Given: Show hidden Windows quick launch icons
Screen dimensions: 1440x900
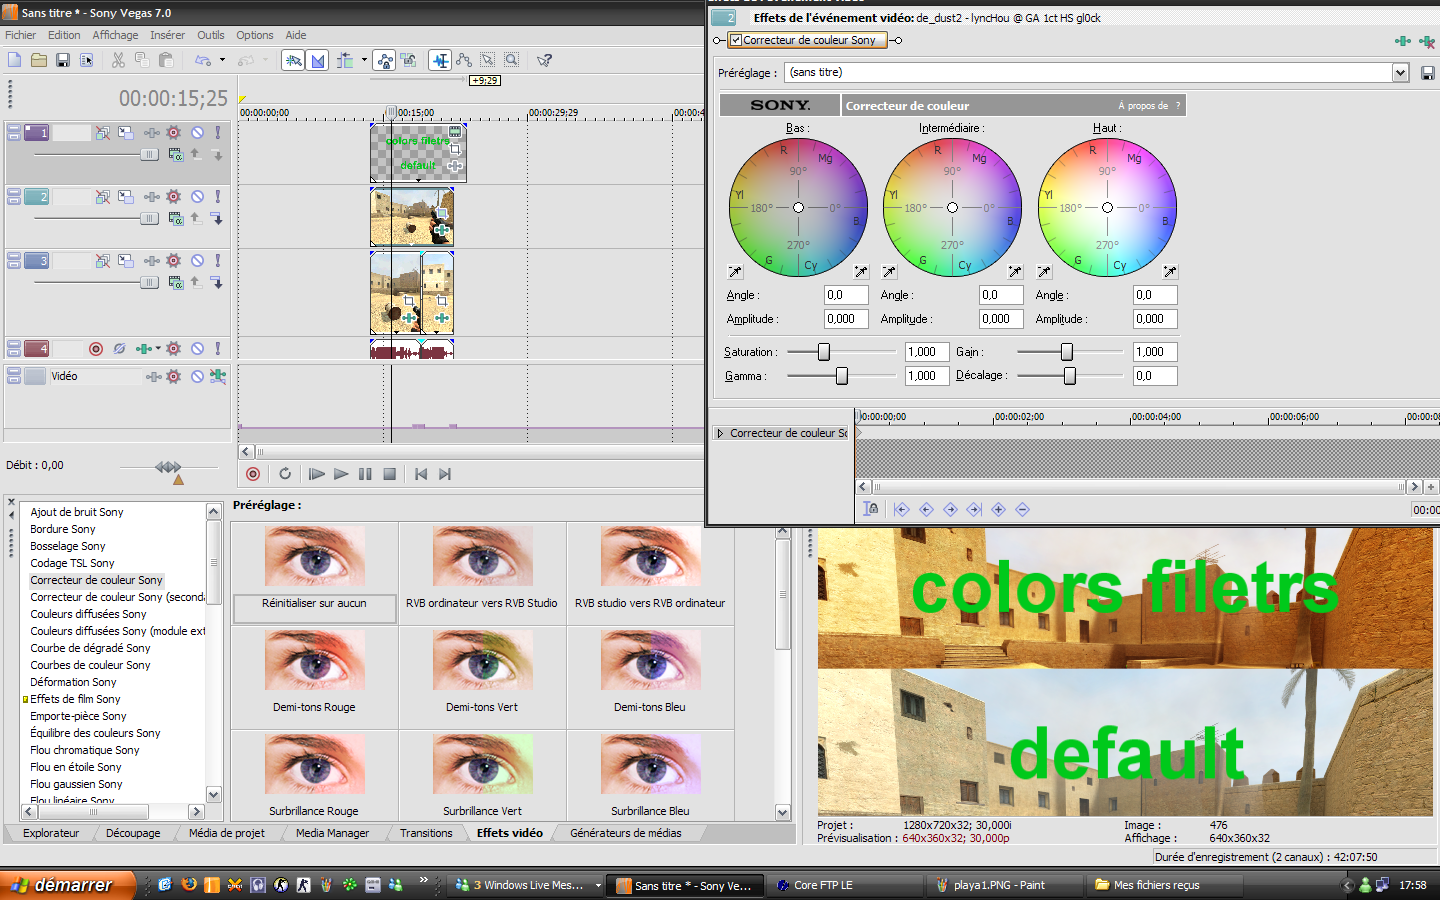Looking at the screenshot, I should click(x=423, y=880).
